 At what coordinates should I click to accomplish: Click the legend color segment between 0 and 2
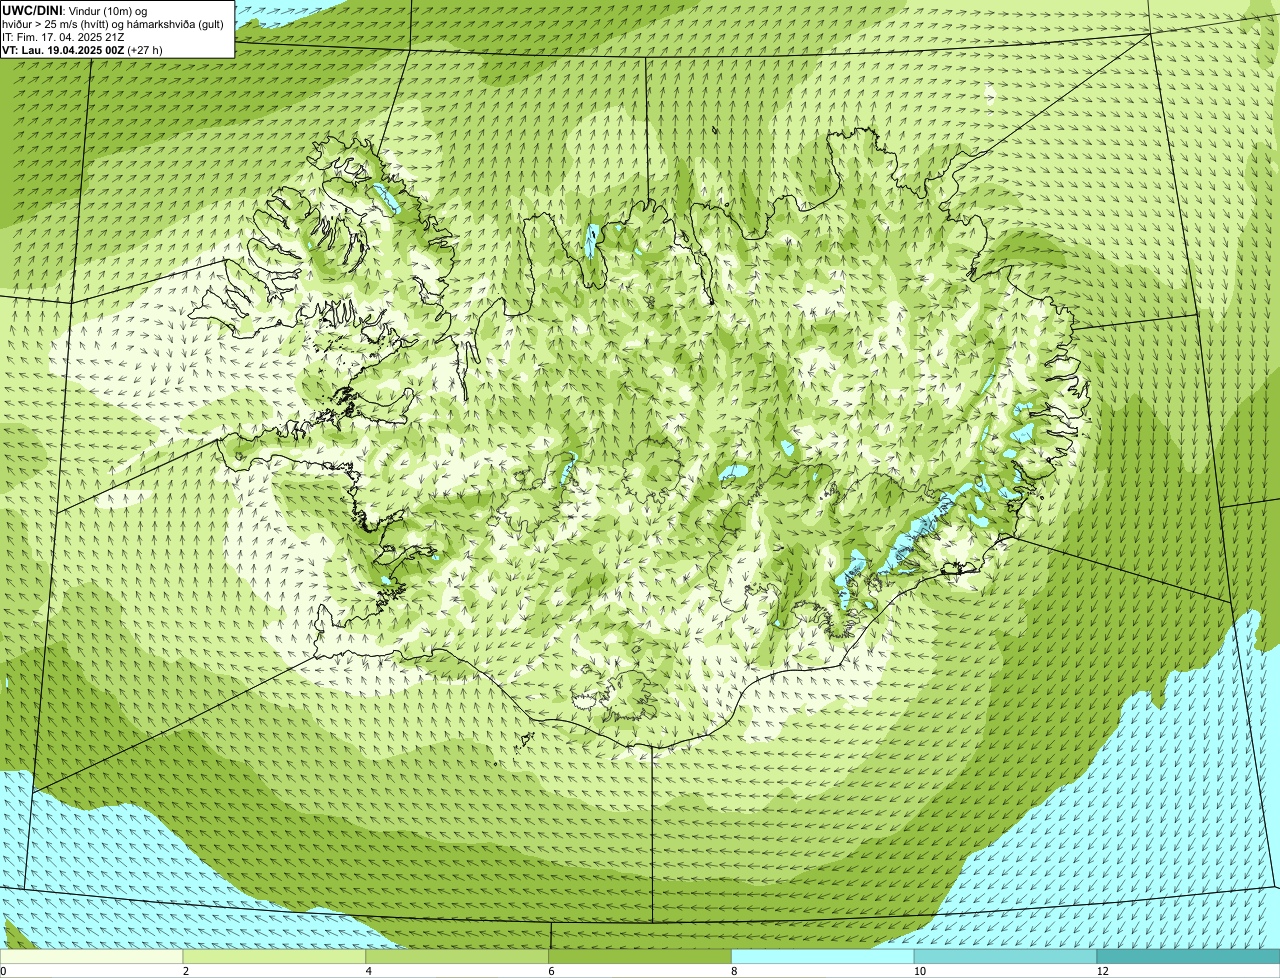coord(92,957)
